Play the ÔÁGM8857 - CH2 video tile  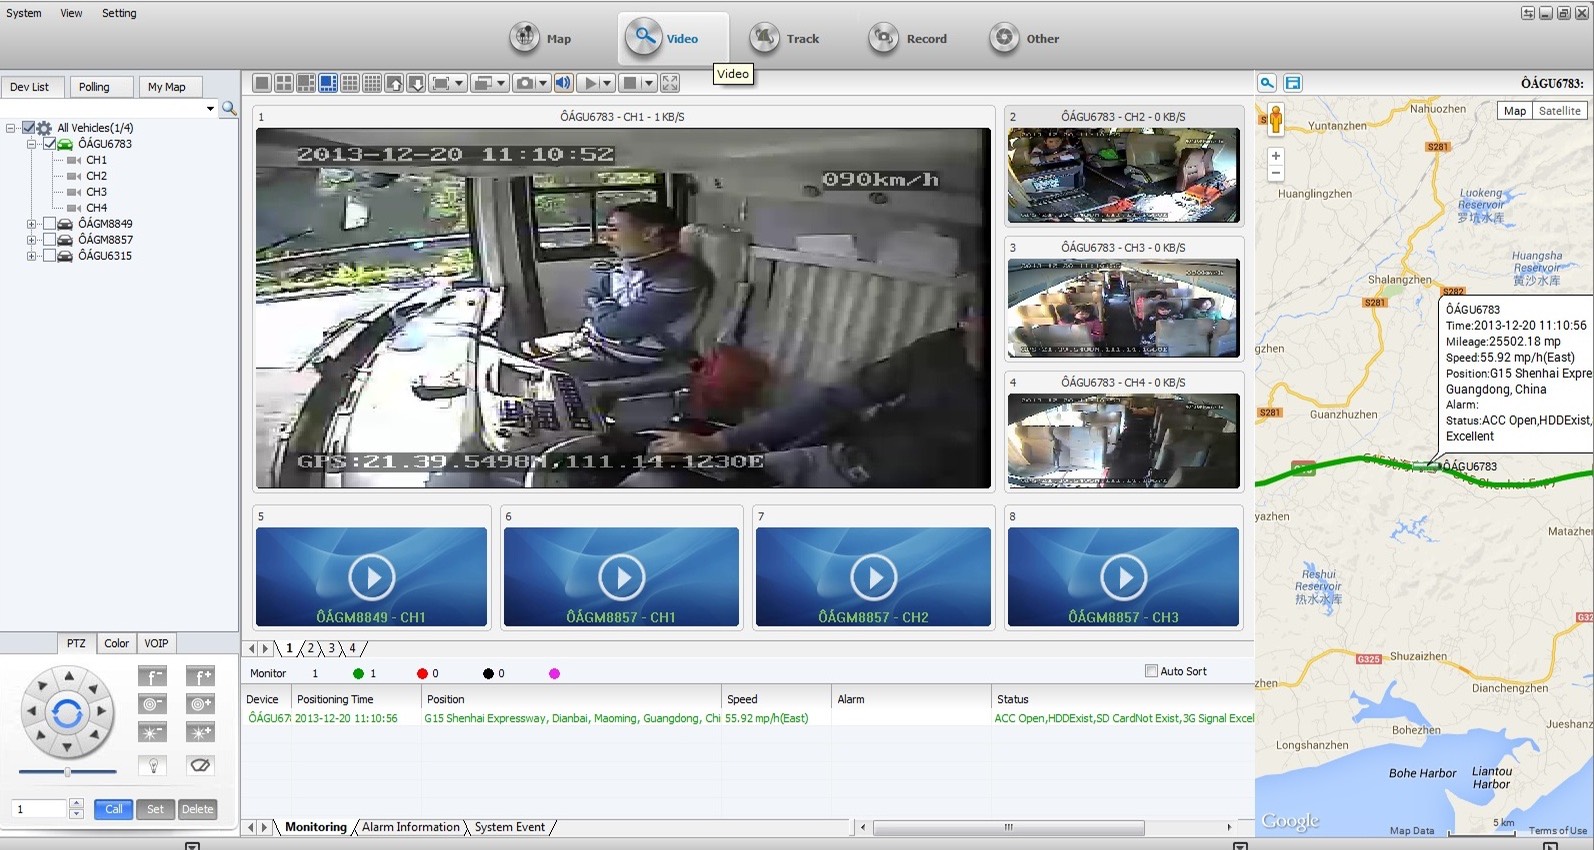coord(873,577)
